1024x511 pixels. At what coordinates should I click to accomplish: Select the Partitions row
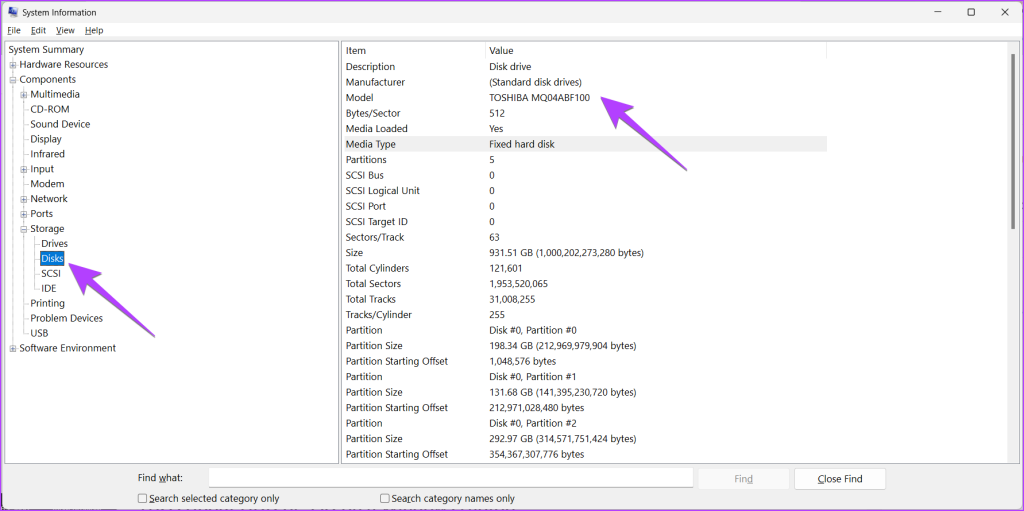[x=584, y=160]
